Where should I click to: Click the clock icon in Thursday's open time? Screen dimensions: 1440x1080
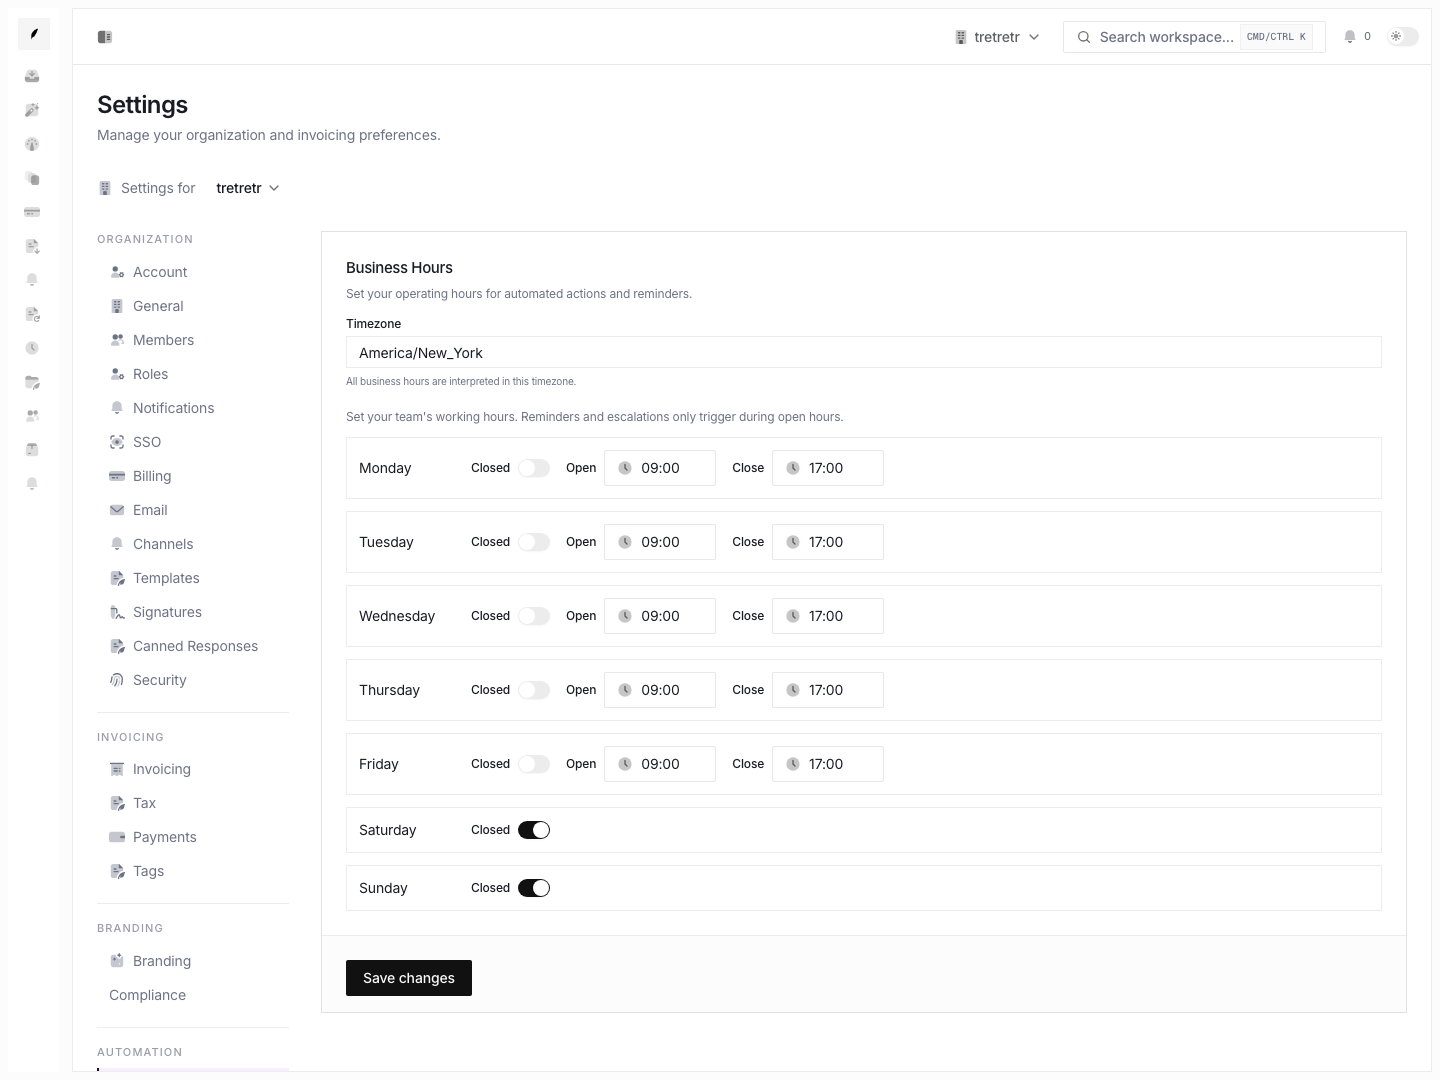pyautogui.click(x=625, y=690)
